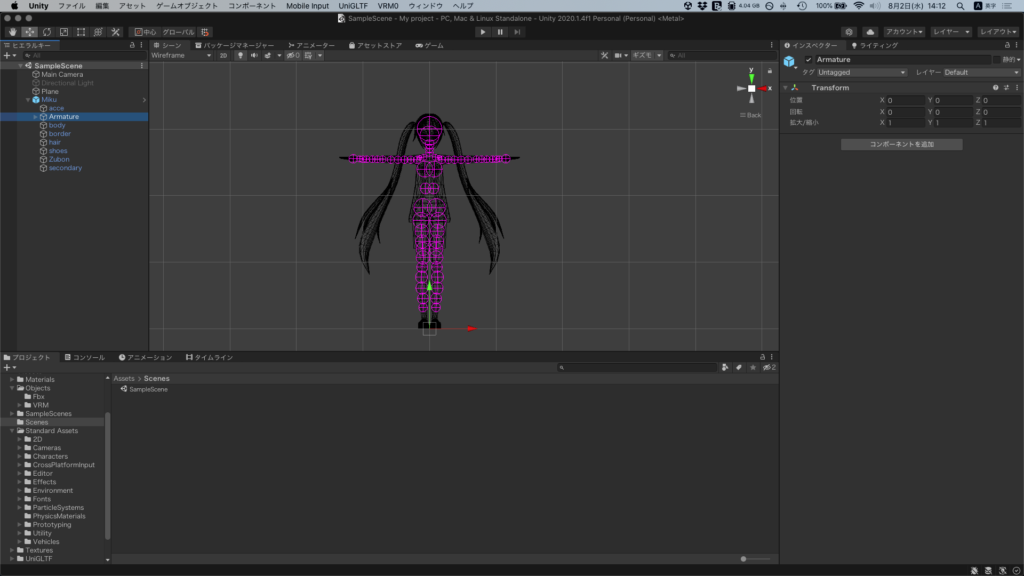Open the Untagged tag dropdown
The width and height of the screenshot is (1024, 576).
point(861,73)
